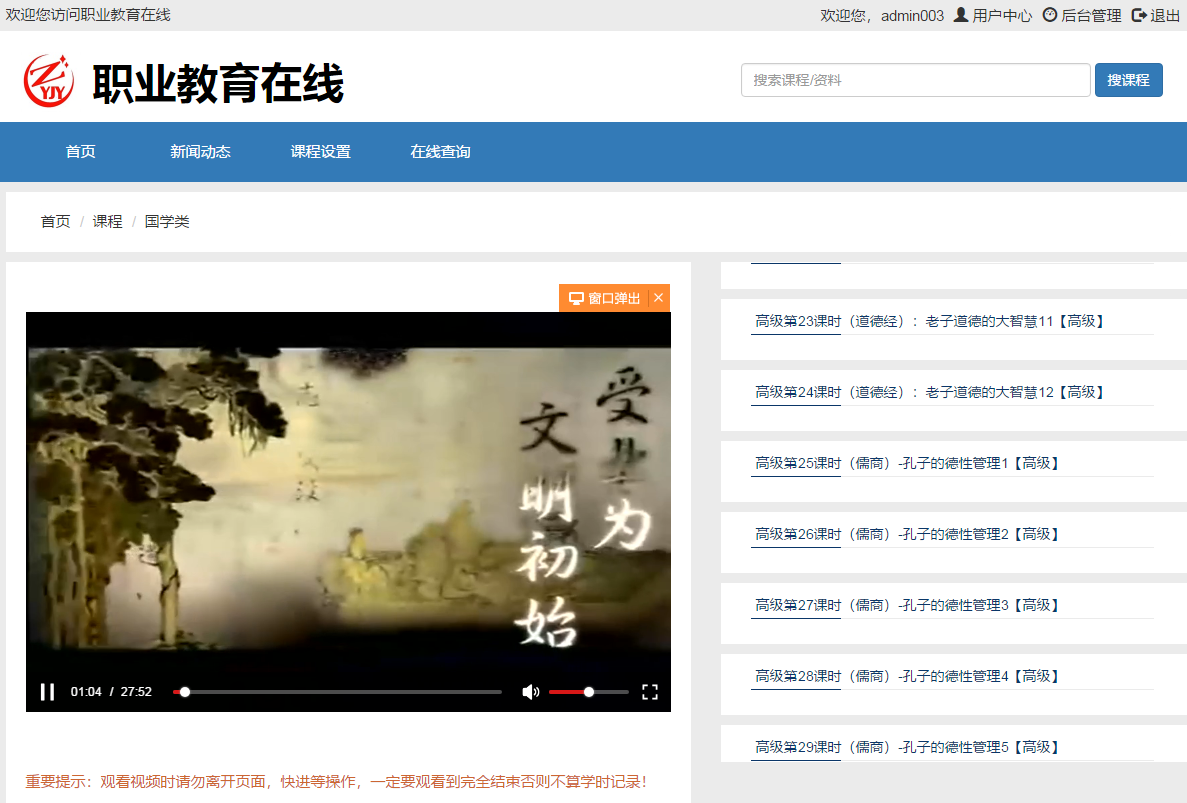Open lesson 高级第25课时 孔子的德性管理1

click(x=906, y=463)
